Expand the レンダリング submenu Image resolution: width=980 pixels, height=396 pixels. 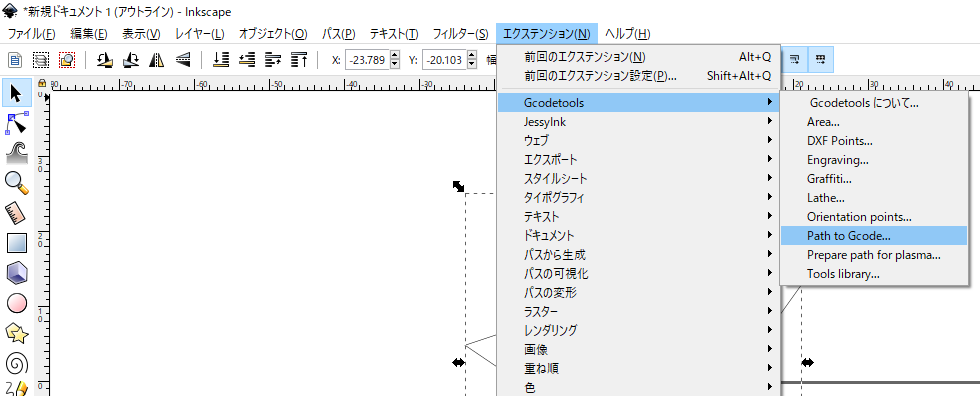(638, 330)
